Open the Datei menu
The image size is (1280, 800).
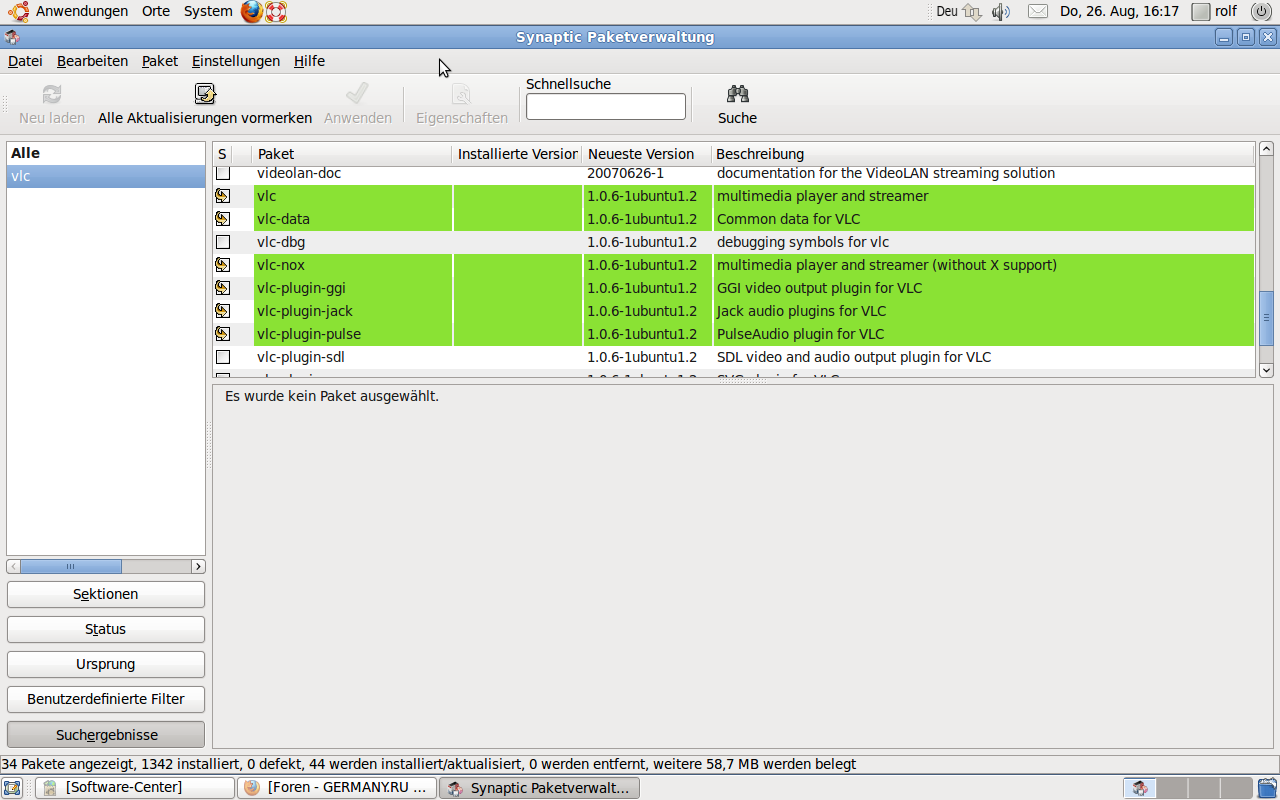[x=25, y=61]
